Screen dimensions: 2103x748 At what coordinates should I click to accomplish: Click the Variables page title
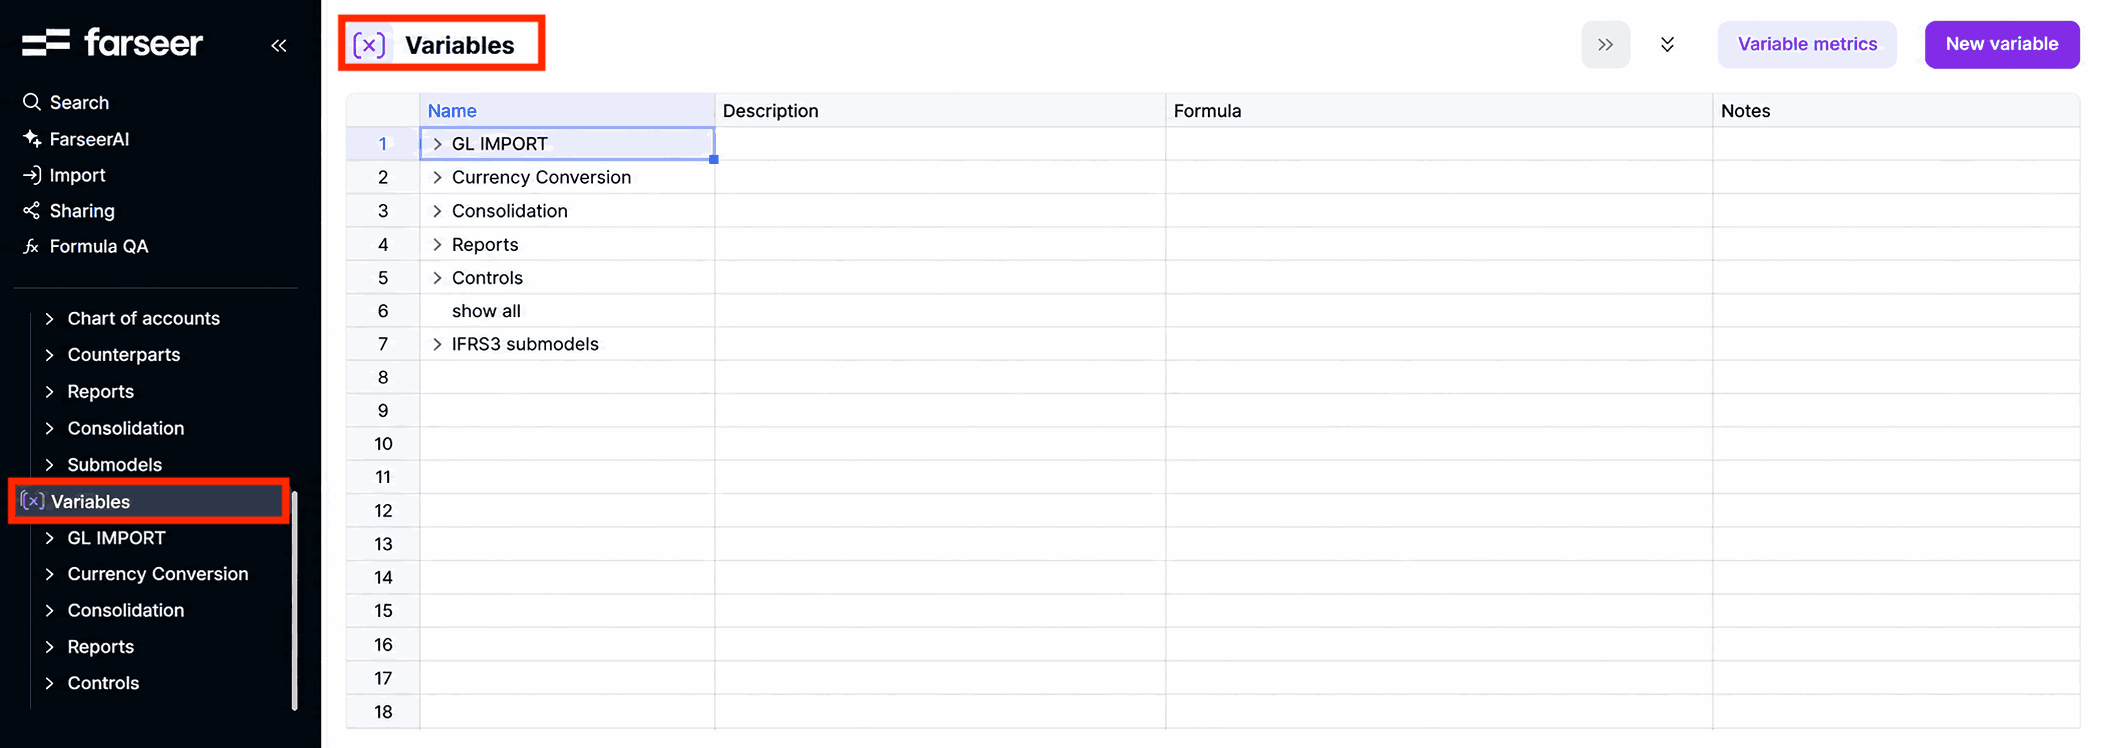click(459, 45)
